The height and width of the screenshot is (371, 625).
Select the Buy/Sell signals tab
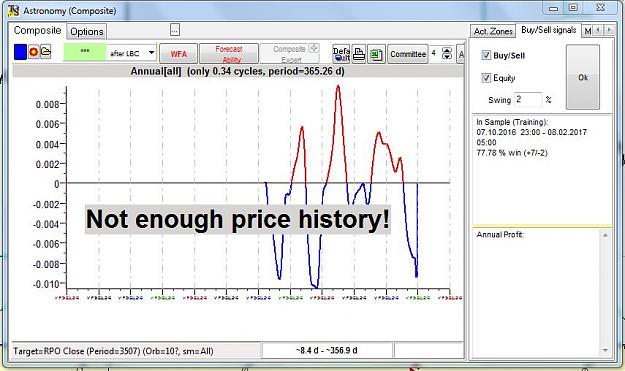pos(548,30)
